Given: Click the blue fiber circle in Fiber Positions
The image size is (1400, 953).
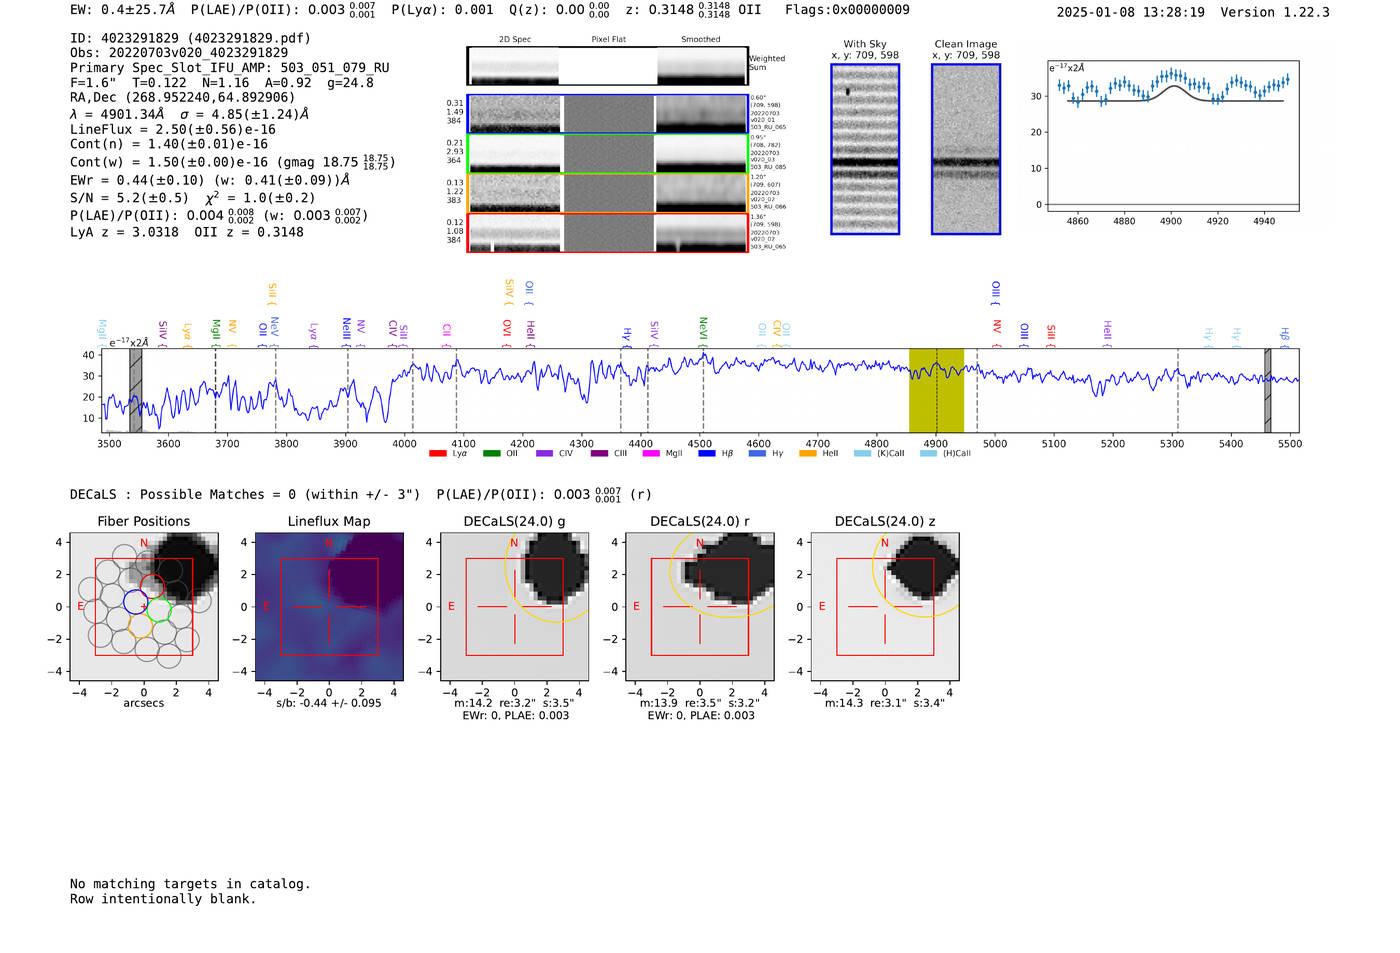Looking at the screenshot, I should coord(135,601).
